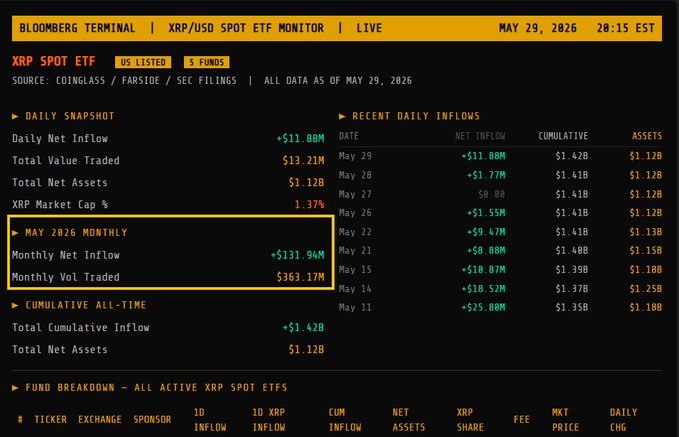Sort fund table by EXCHANGE column
Image resolution: width=679 pixels, height=437 pixels.
[x=100, y=420]
